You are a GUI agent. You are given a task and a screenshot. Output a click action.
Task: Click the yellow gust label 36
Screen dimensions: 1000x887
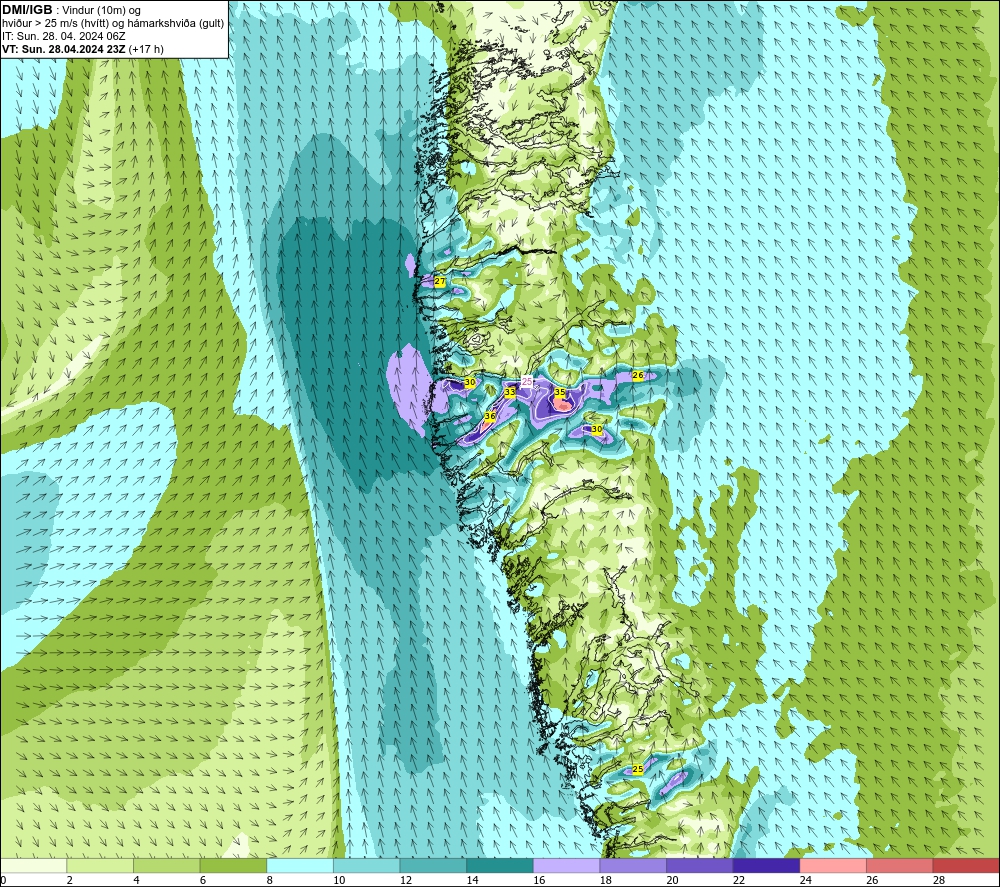tap(489, 416)
